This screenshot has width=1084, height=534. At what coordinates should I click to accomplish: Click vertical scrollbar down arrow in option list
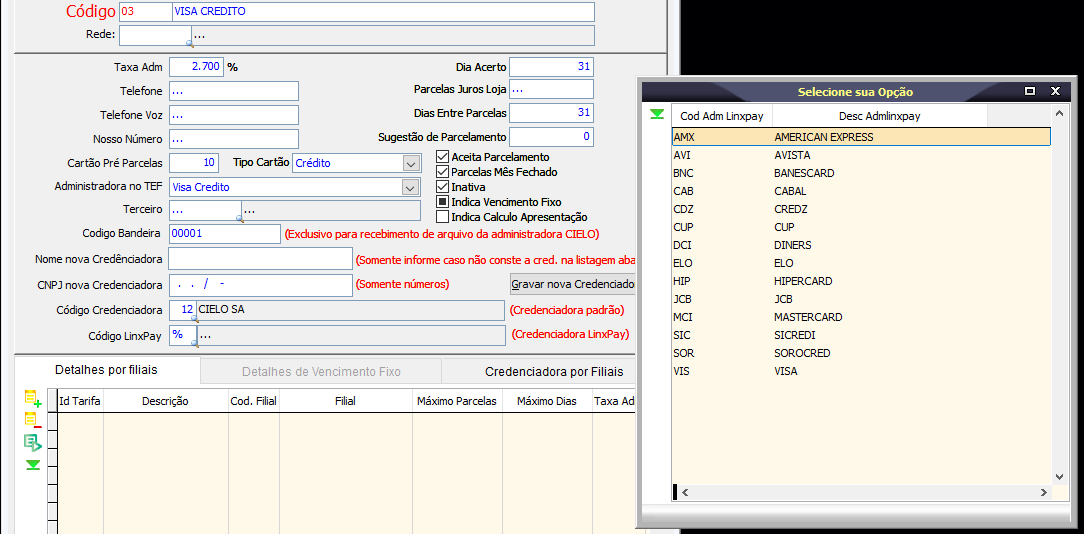tap(1060, 477)
